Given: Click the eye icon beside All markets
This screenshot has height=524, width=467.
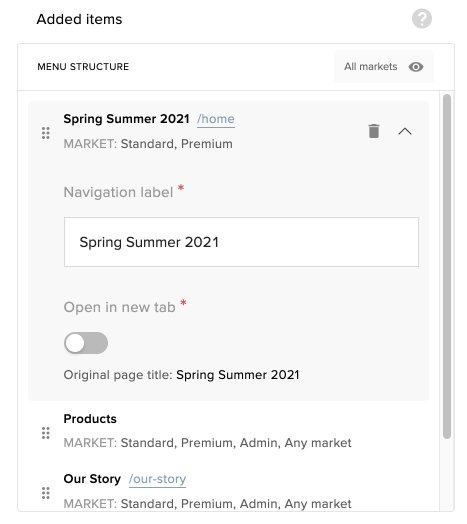Looking at the screenshot, I should (416, 67).
